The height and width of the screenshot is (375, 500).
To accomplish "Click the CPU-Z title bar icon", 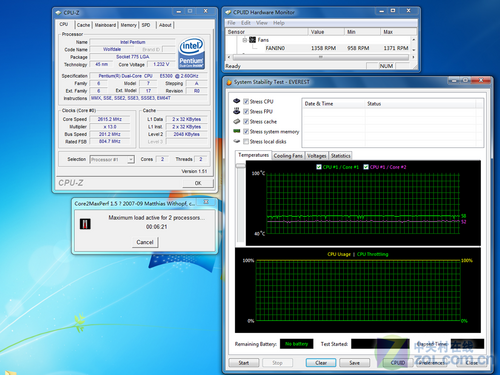I will point(59,13).
